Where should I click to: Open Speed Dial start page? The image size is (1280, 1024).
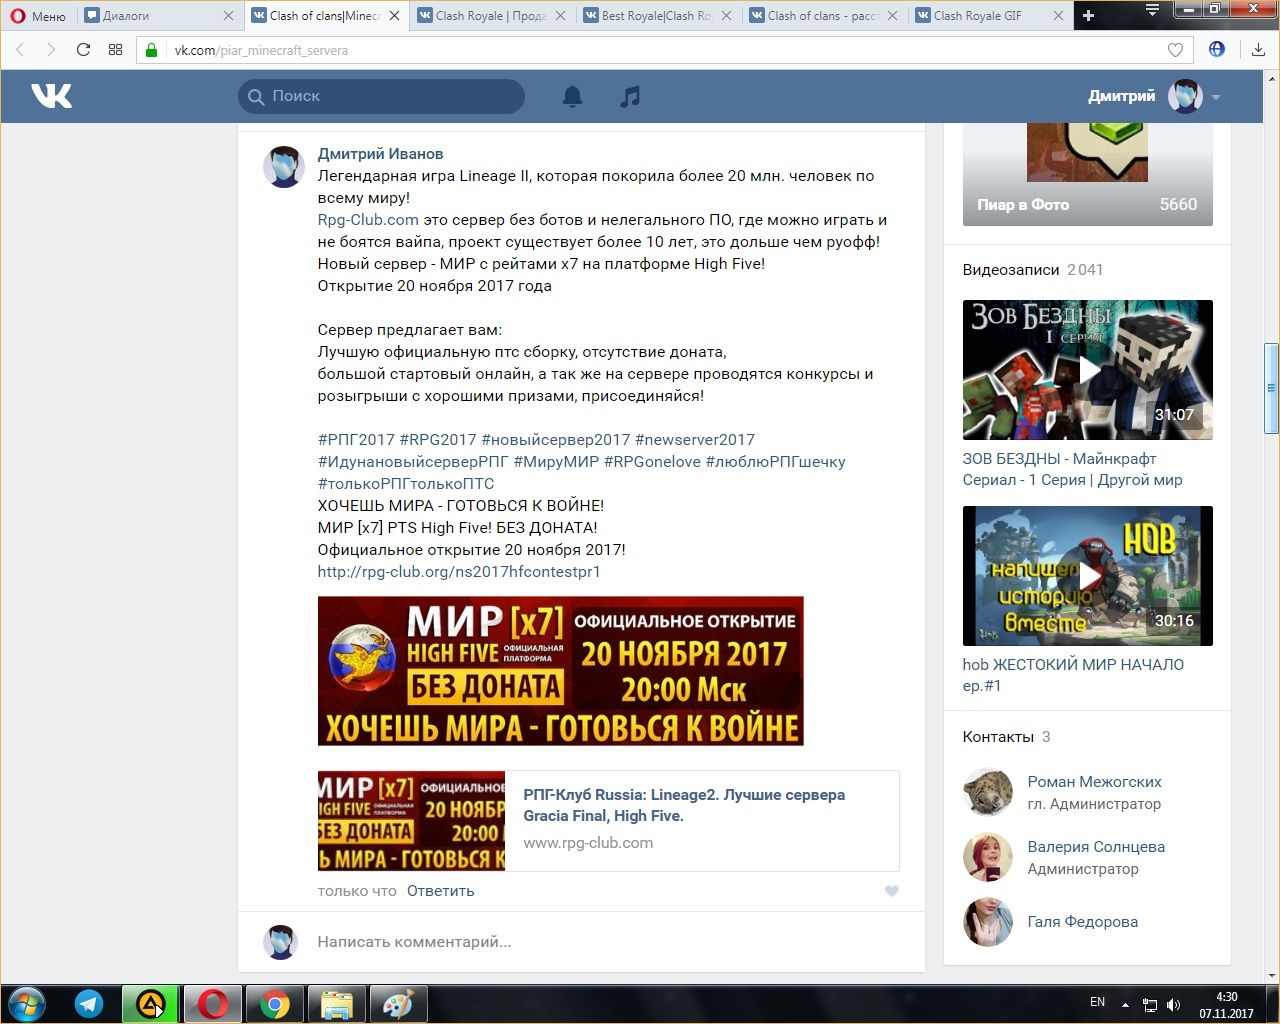click(x=115, y=50)
